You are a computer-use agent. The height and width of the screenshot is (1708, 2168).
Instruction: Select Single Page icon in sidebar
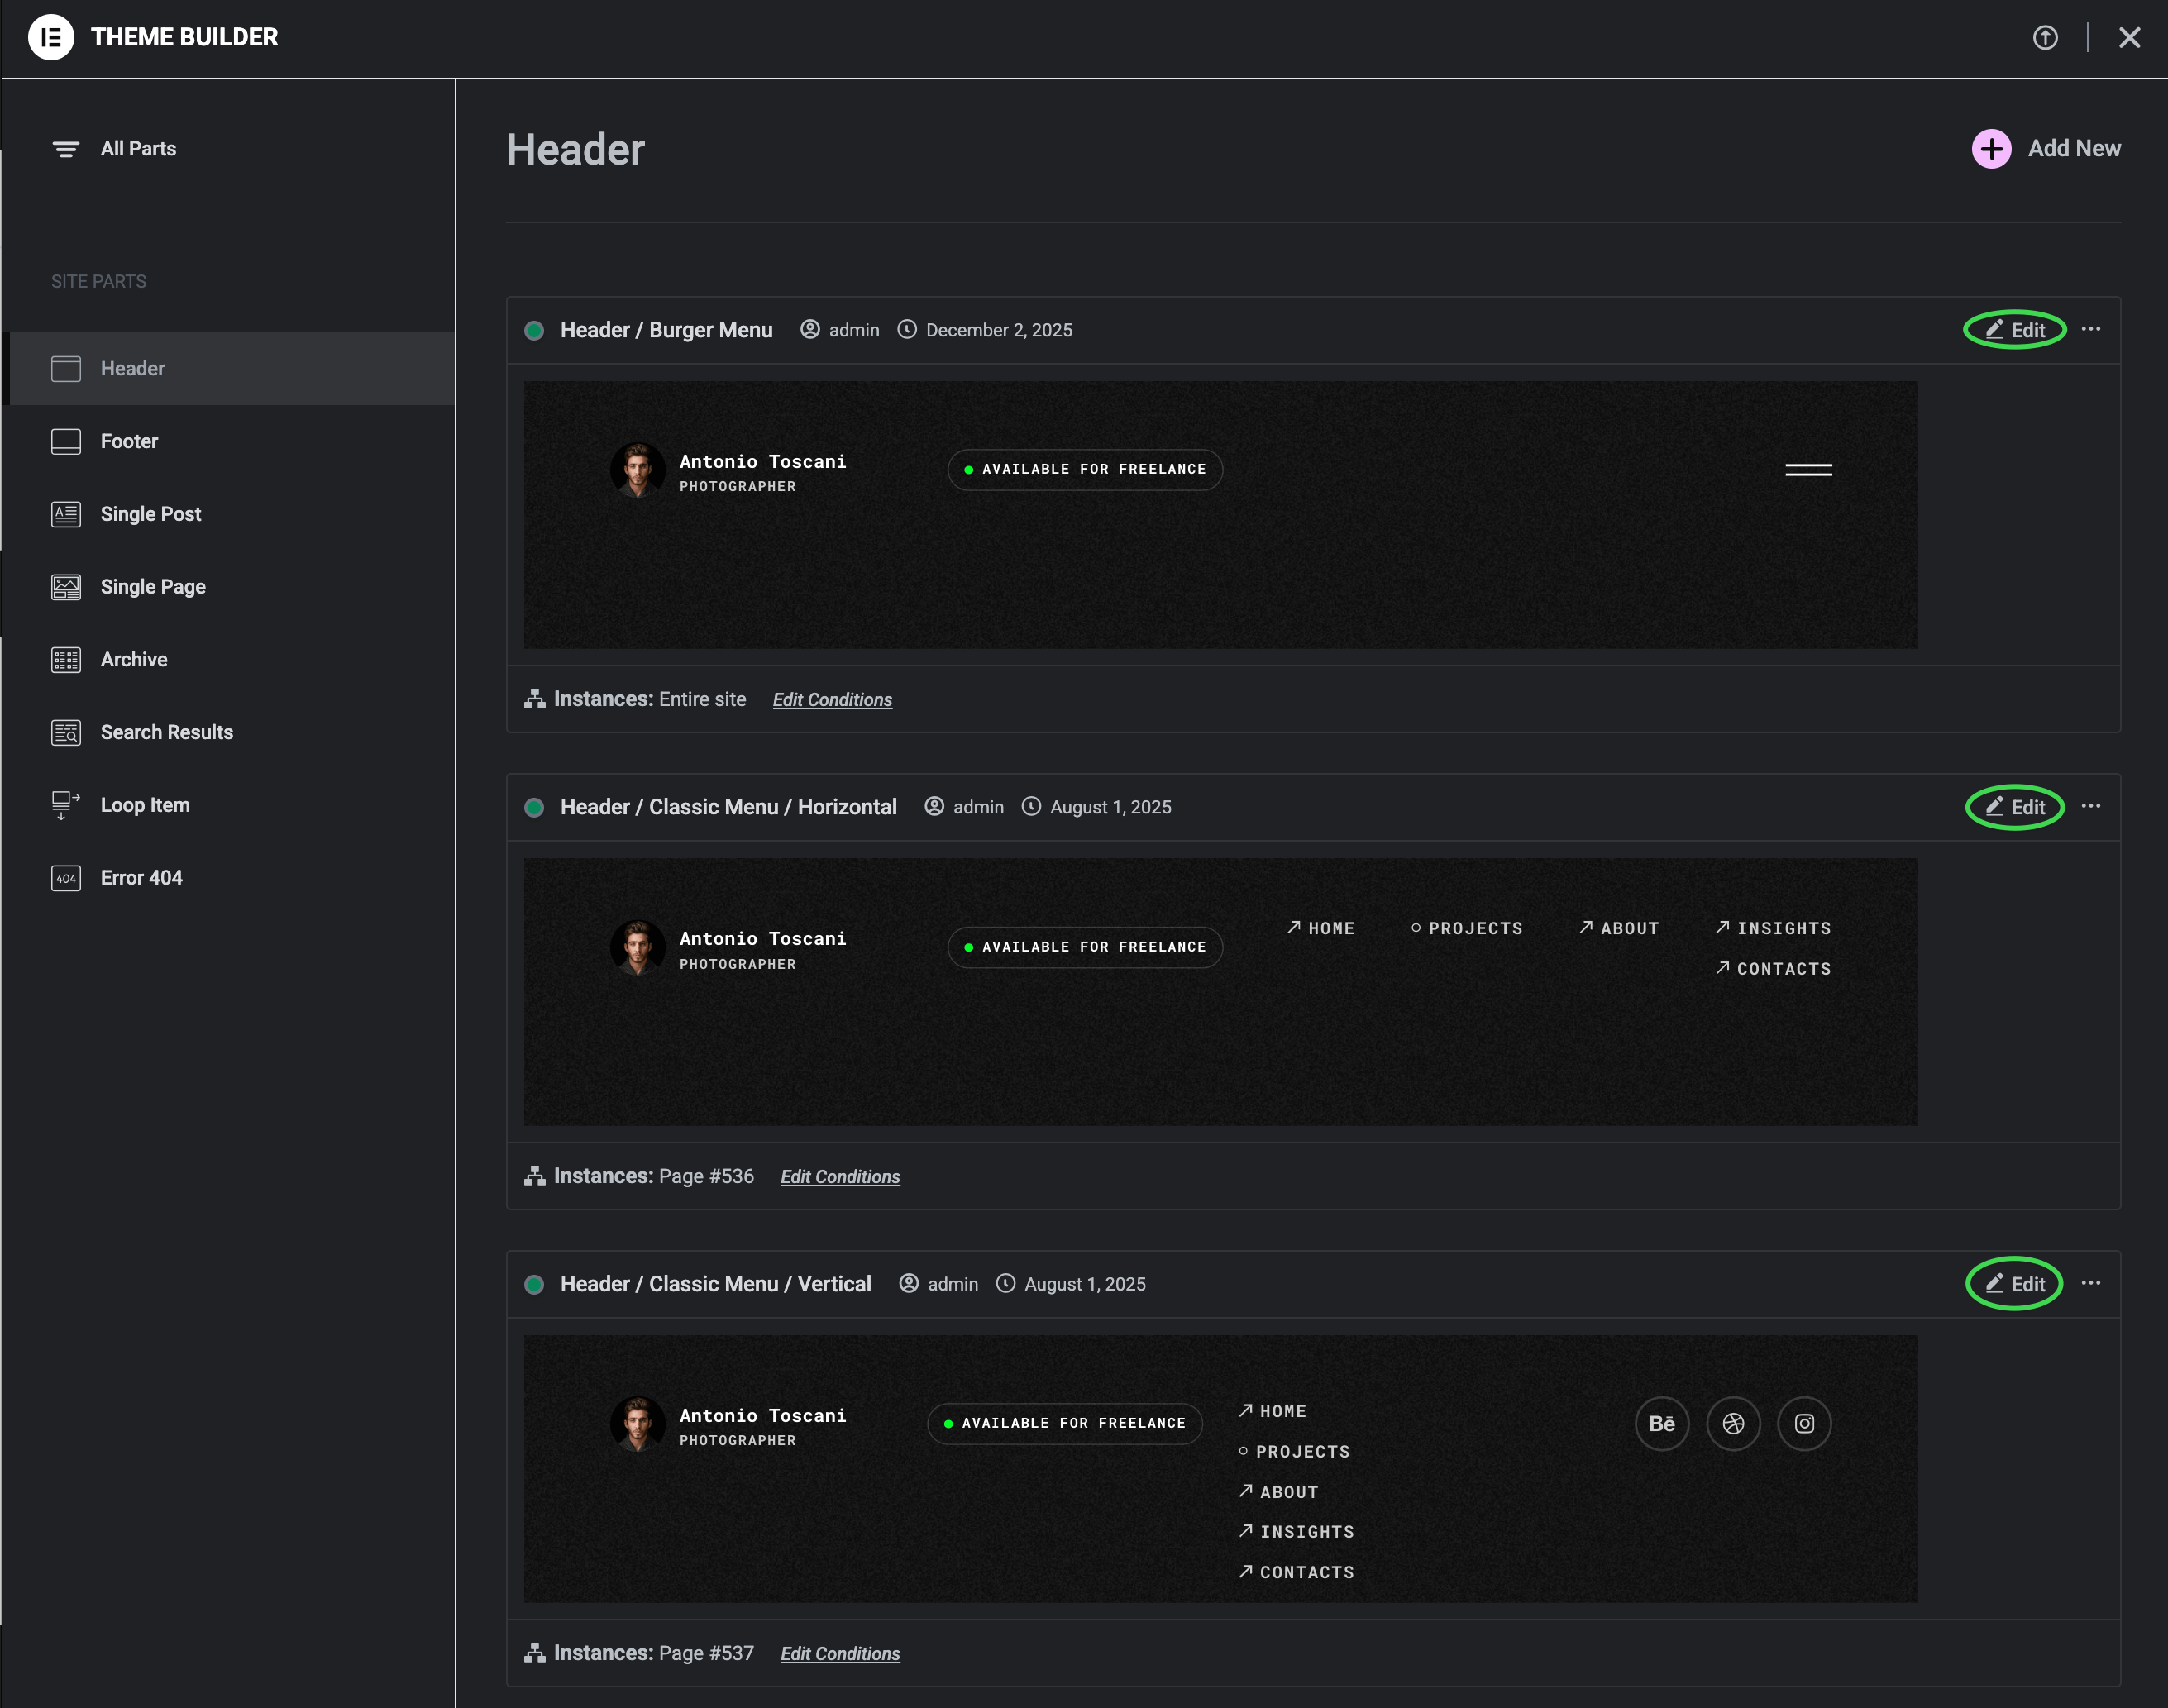(66, 587)
